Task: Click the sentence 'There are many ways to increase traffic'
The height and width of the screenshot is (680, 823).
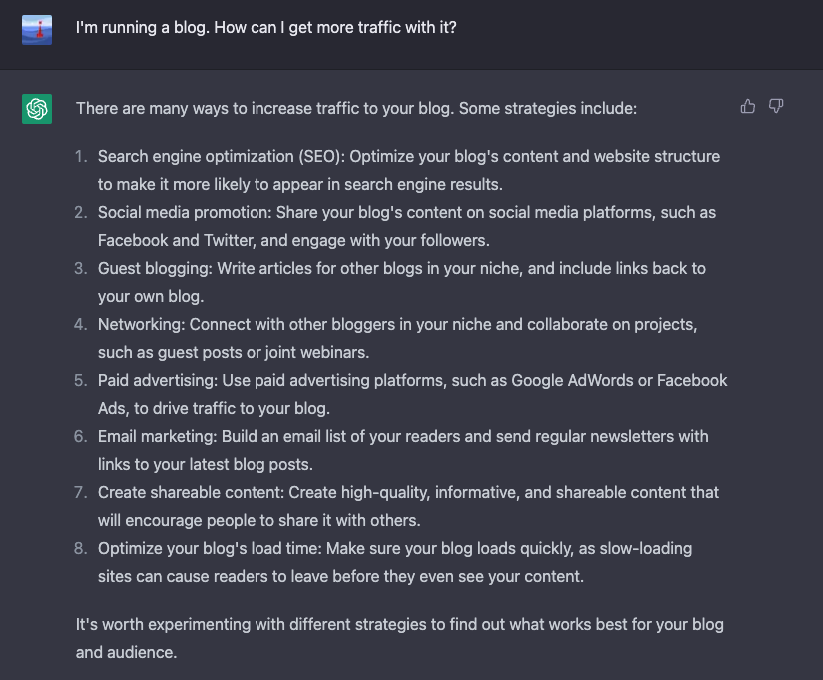Action: [356, 109]
